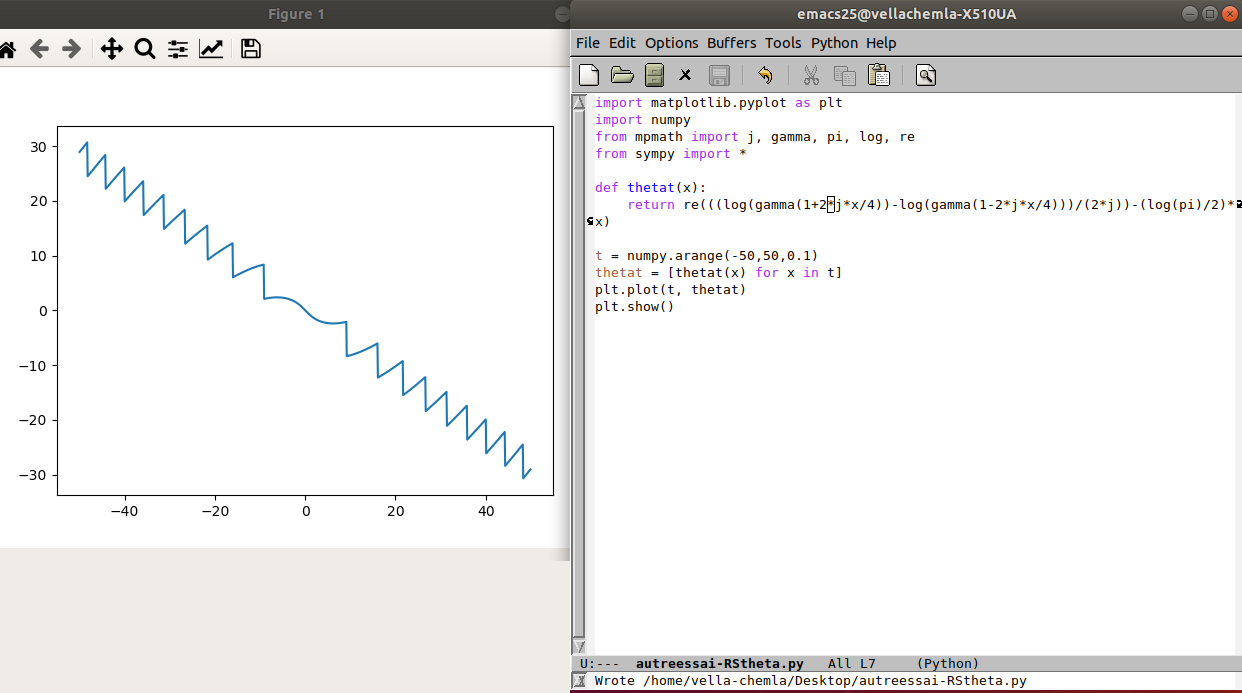Viewport: 1242px width, 693px height.
Task: Open a file using Emacs folder icon
Action: (622, 75)
